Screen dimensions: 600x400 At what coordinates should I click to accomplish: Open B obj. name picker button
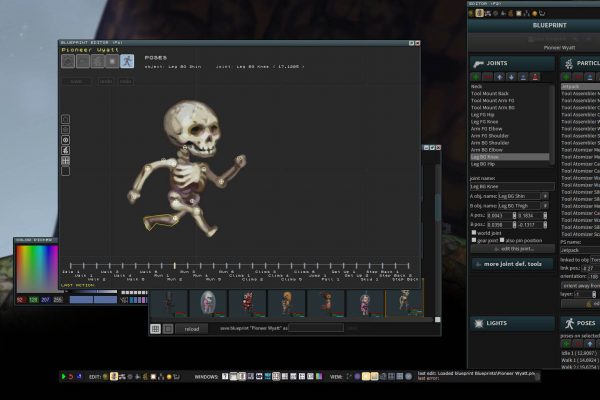point(545,206)
